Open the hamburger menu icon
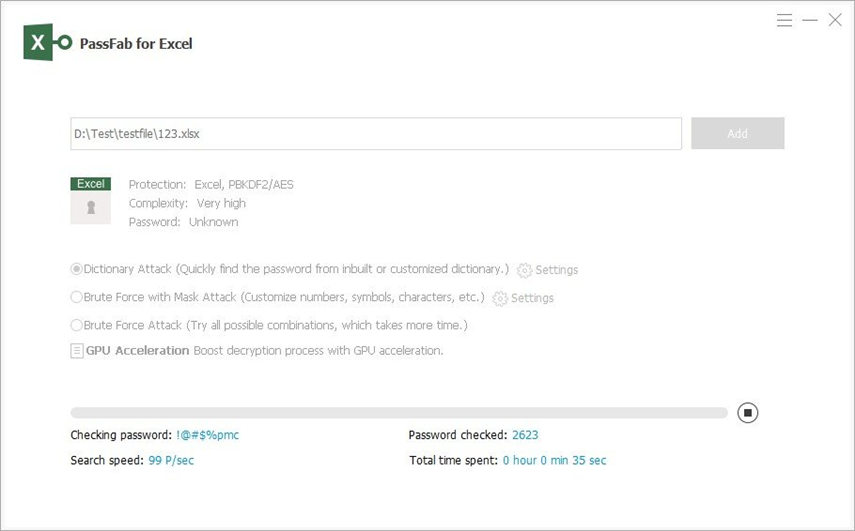855x531 pixels. point(784,21)
